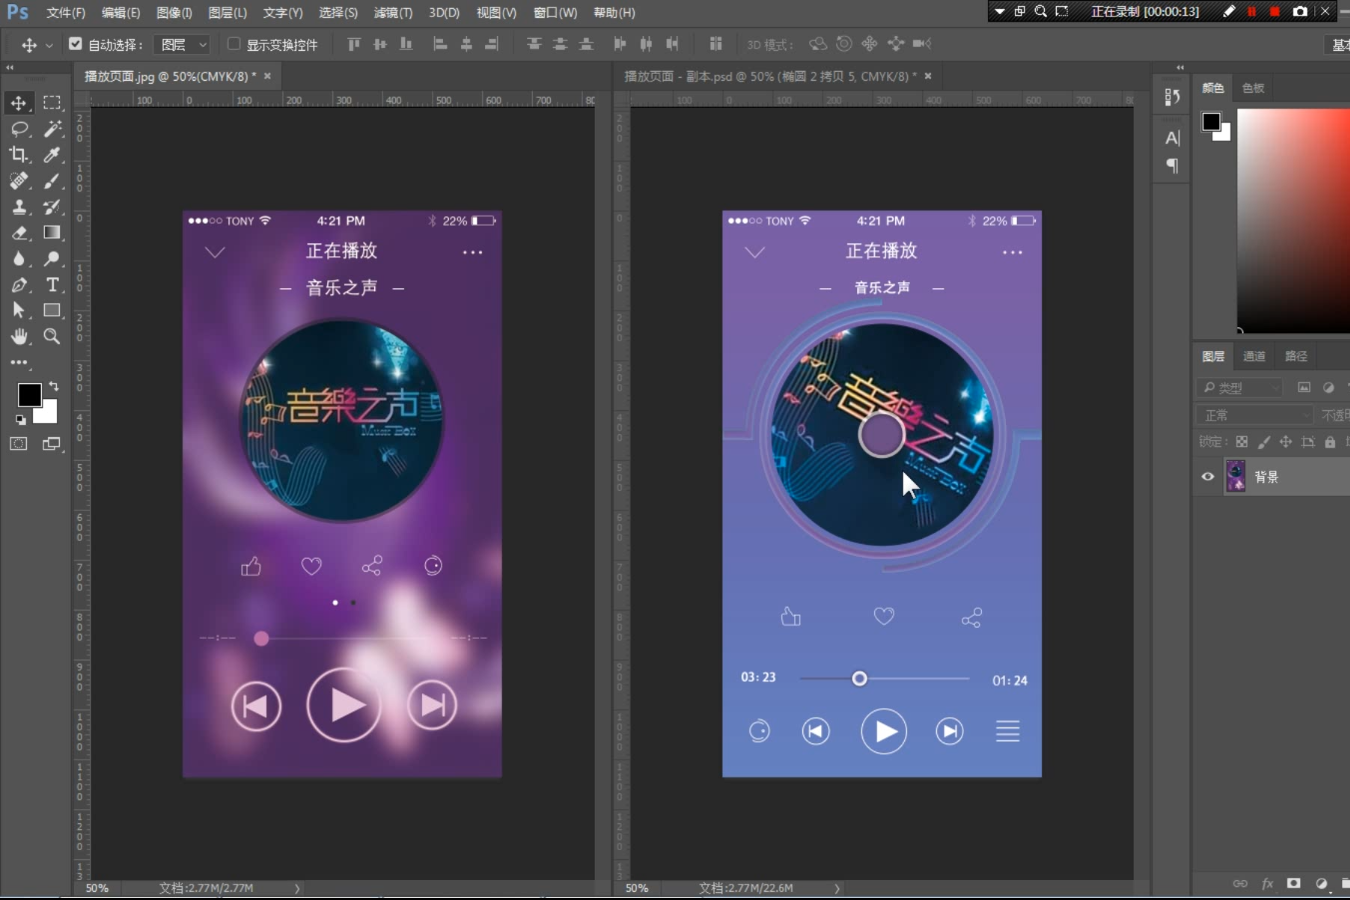Close the 播放页面.jpg document tab

(267, 76)
